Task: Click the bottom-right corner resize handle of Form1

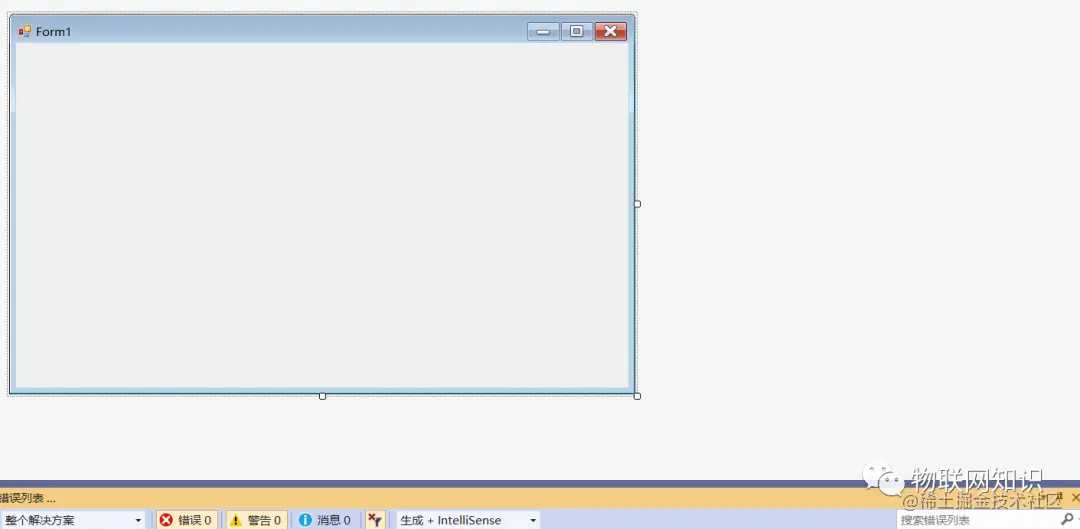Action: pyautogui.click(x=637, y=396)
